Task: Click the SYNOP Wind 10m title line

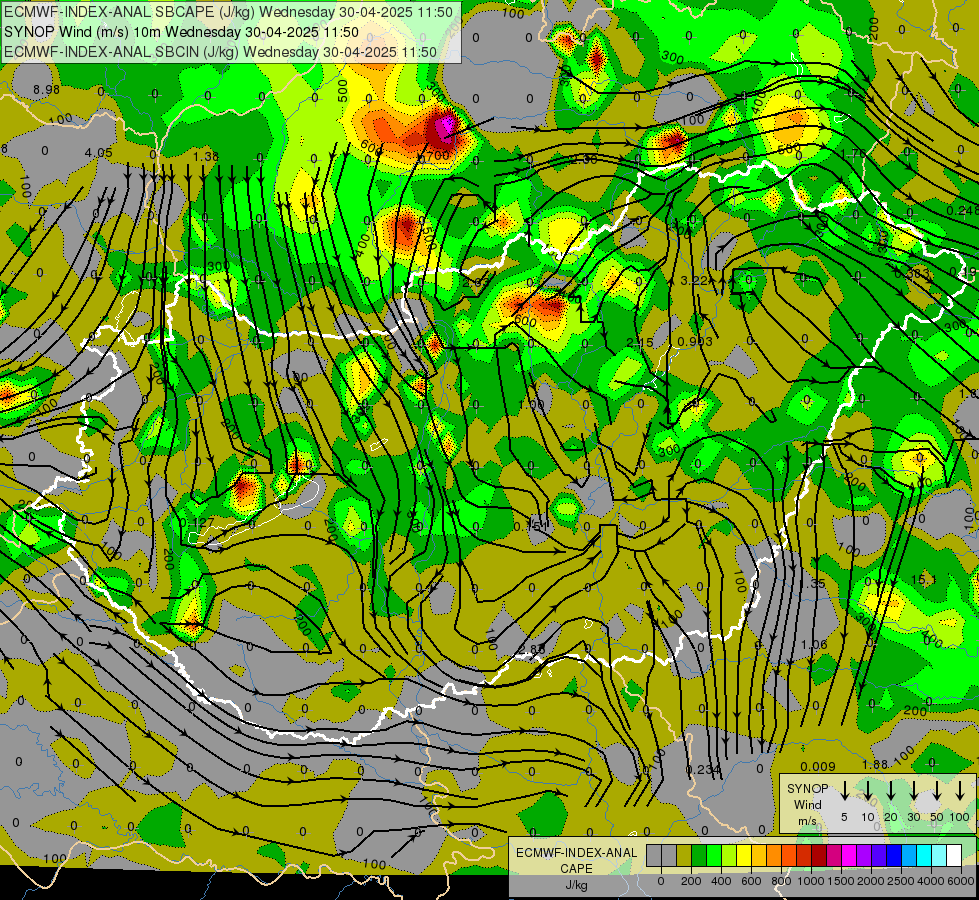Action: [181, 32]
